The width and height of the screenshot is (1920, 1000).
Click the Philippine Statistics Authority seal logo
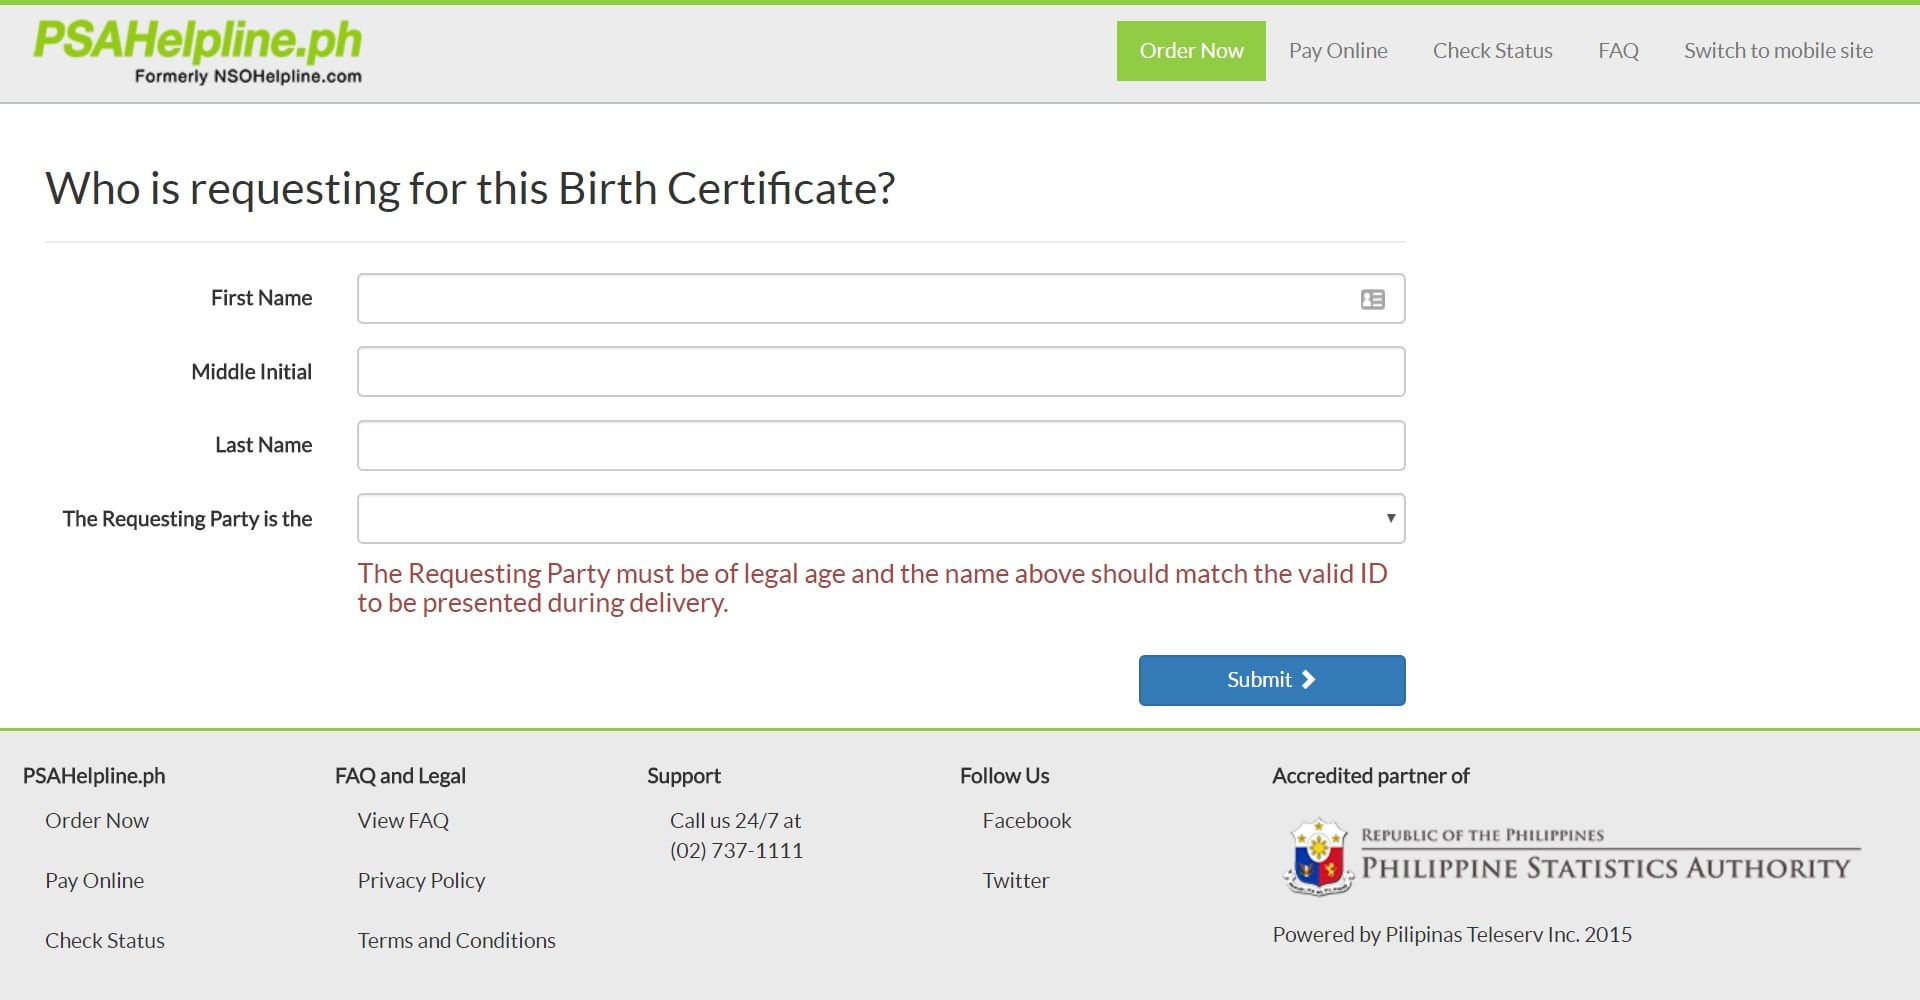tap(1318, 857)
